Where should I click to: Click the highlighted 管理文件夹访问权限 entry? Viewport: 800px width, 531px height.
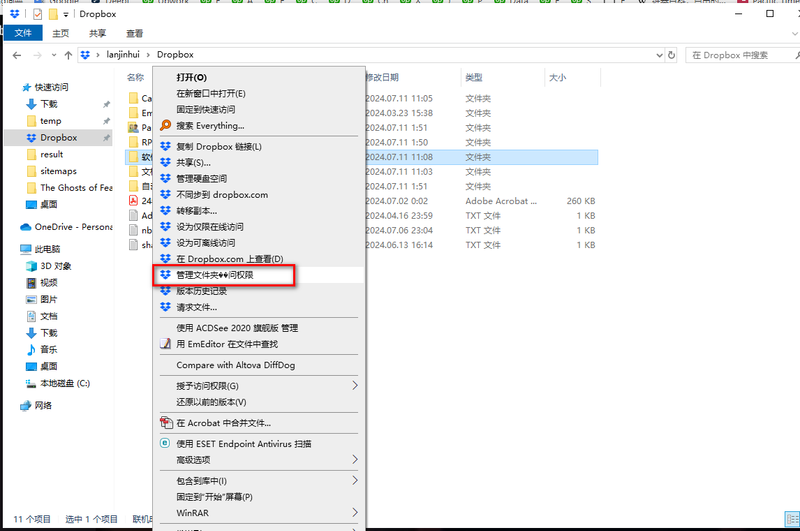click(258, 275)
